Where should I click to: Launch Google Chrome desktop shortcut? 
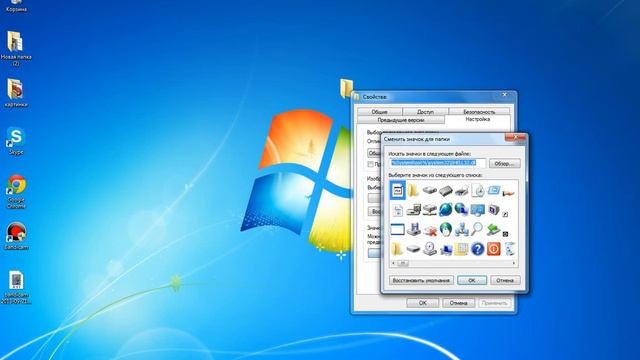[x=16, y=191]
